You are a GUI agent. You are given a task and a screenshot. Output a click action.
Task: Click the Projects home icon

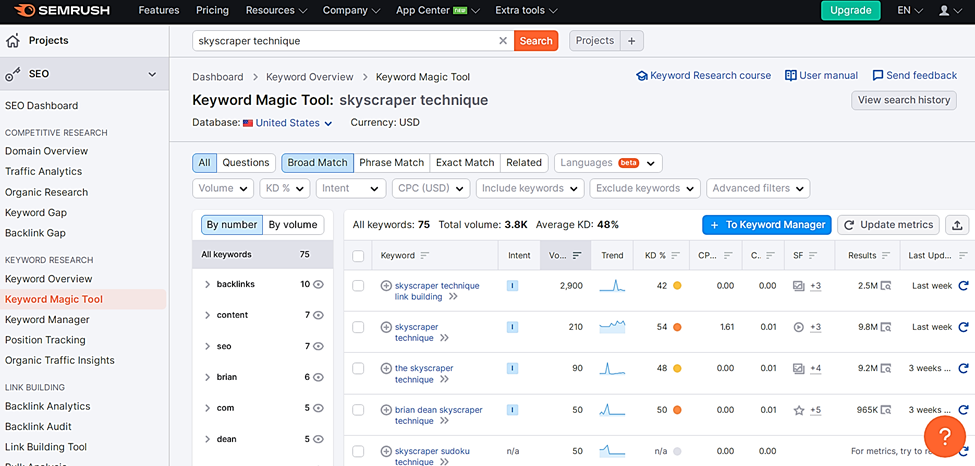pos(12,41)
